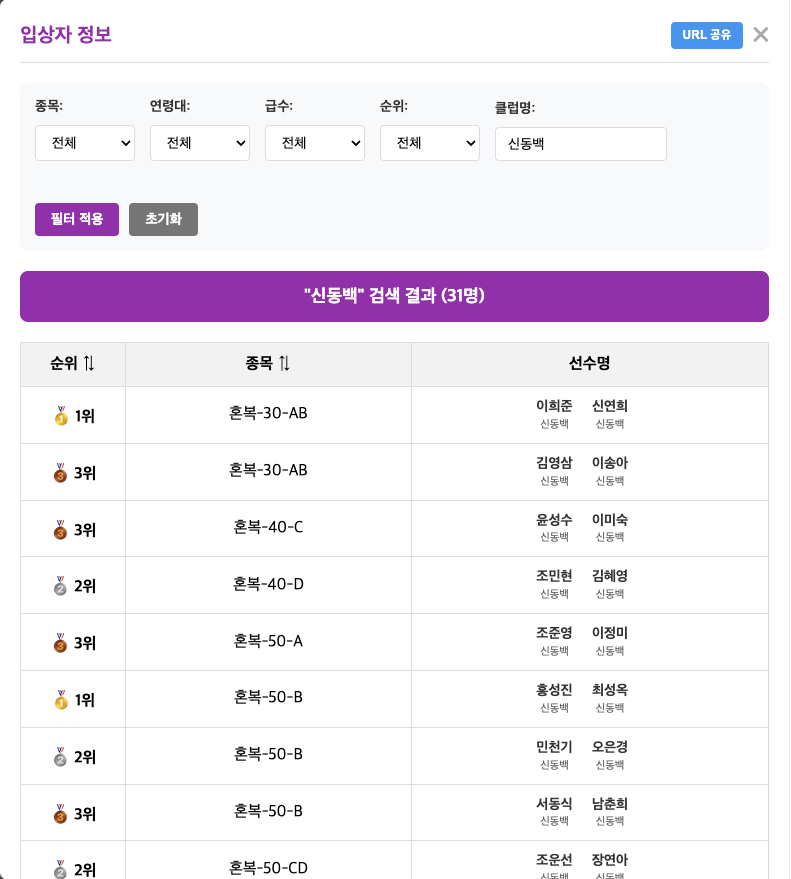Click the bronze medal icon in 혼복-40-C row

click(x=61, y=530)
